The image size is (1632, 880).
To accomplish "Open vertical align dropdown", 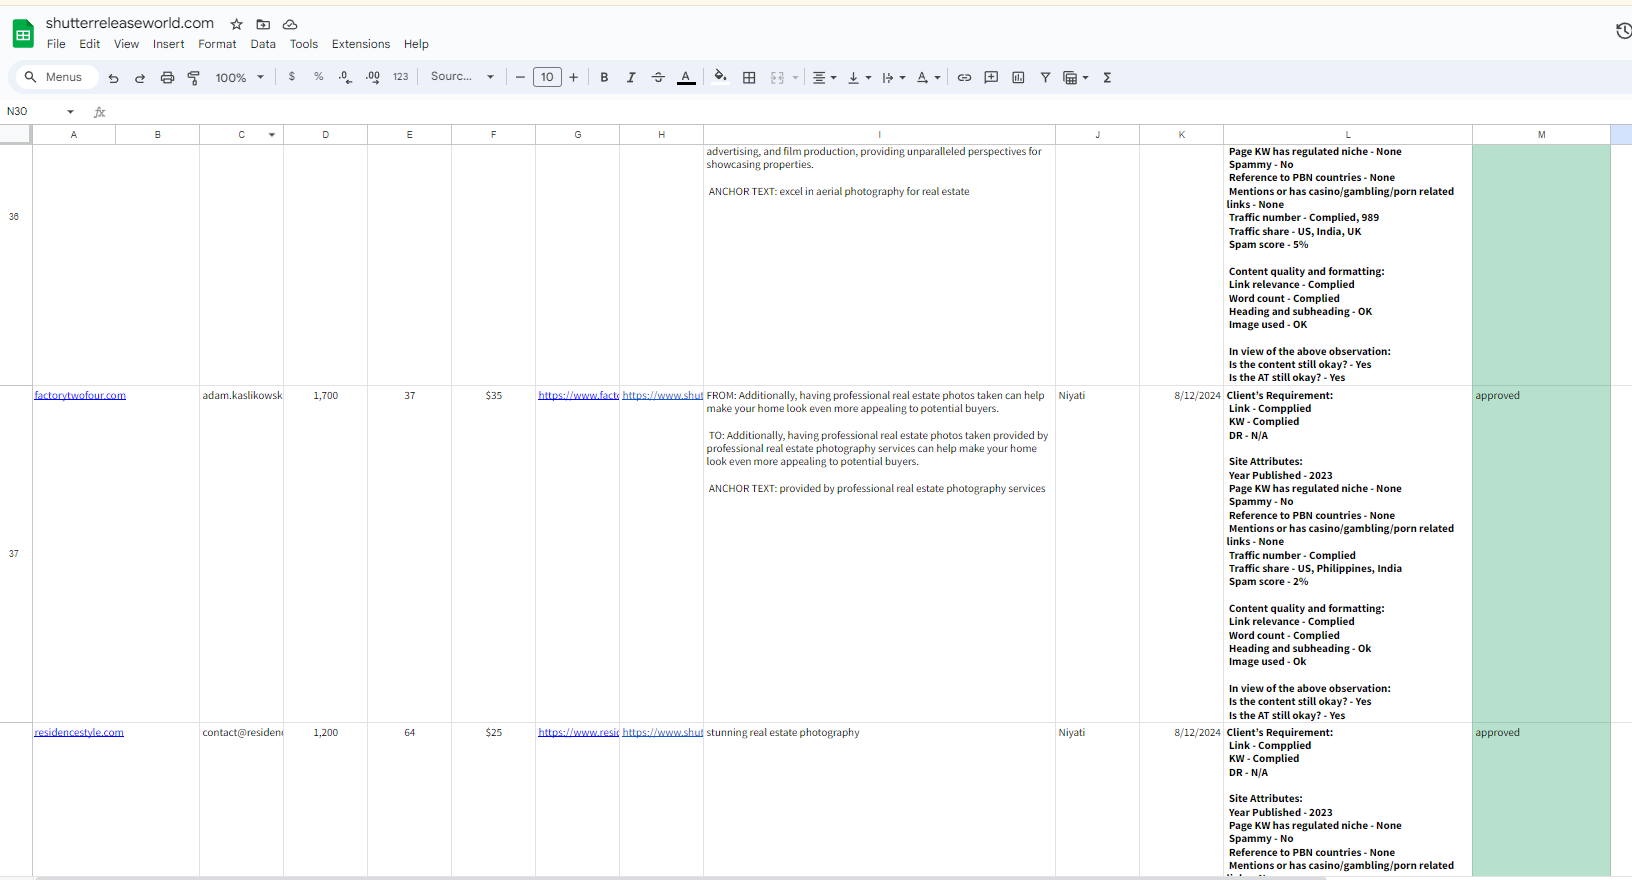I will [859, 77].
